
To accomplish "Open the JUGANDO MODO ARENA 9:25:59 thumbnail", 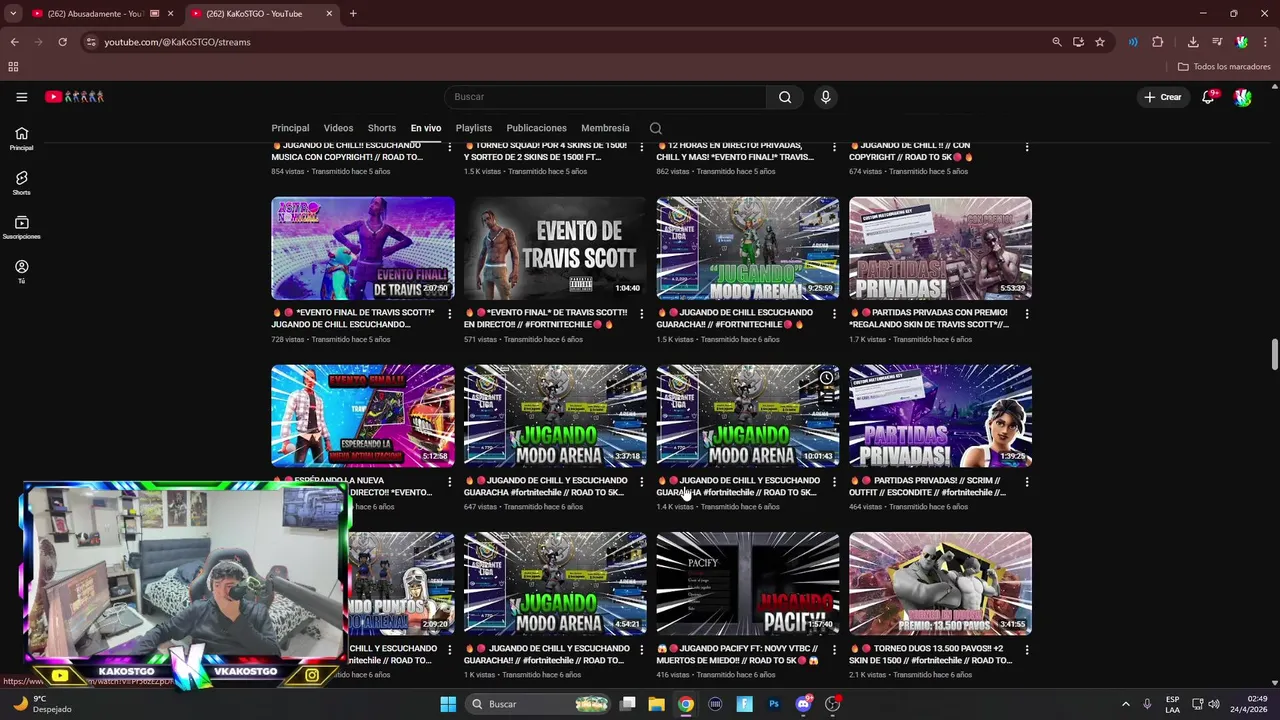I will [x=748, y=248].
